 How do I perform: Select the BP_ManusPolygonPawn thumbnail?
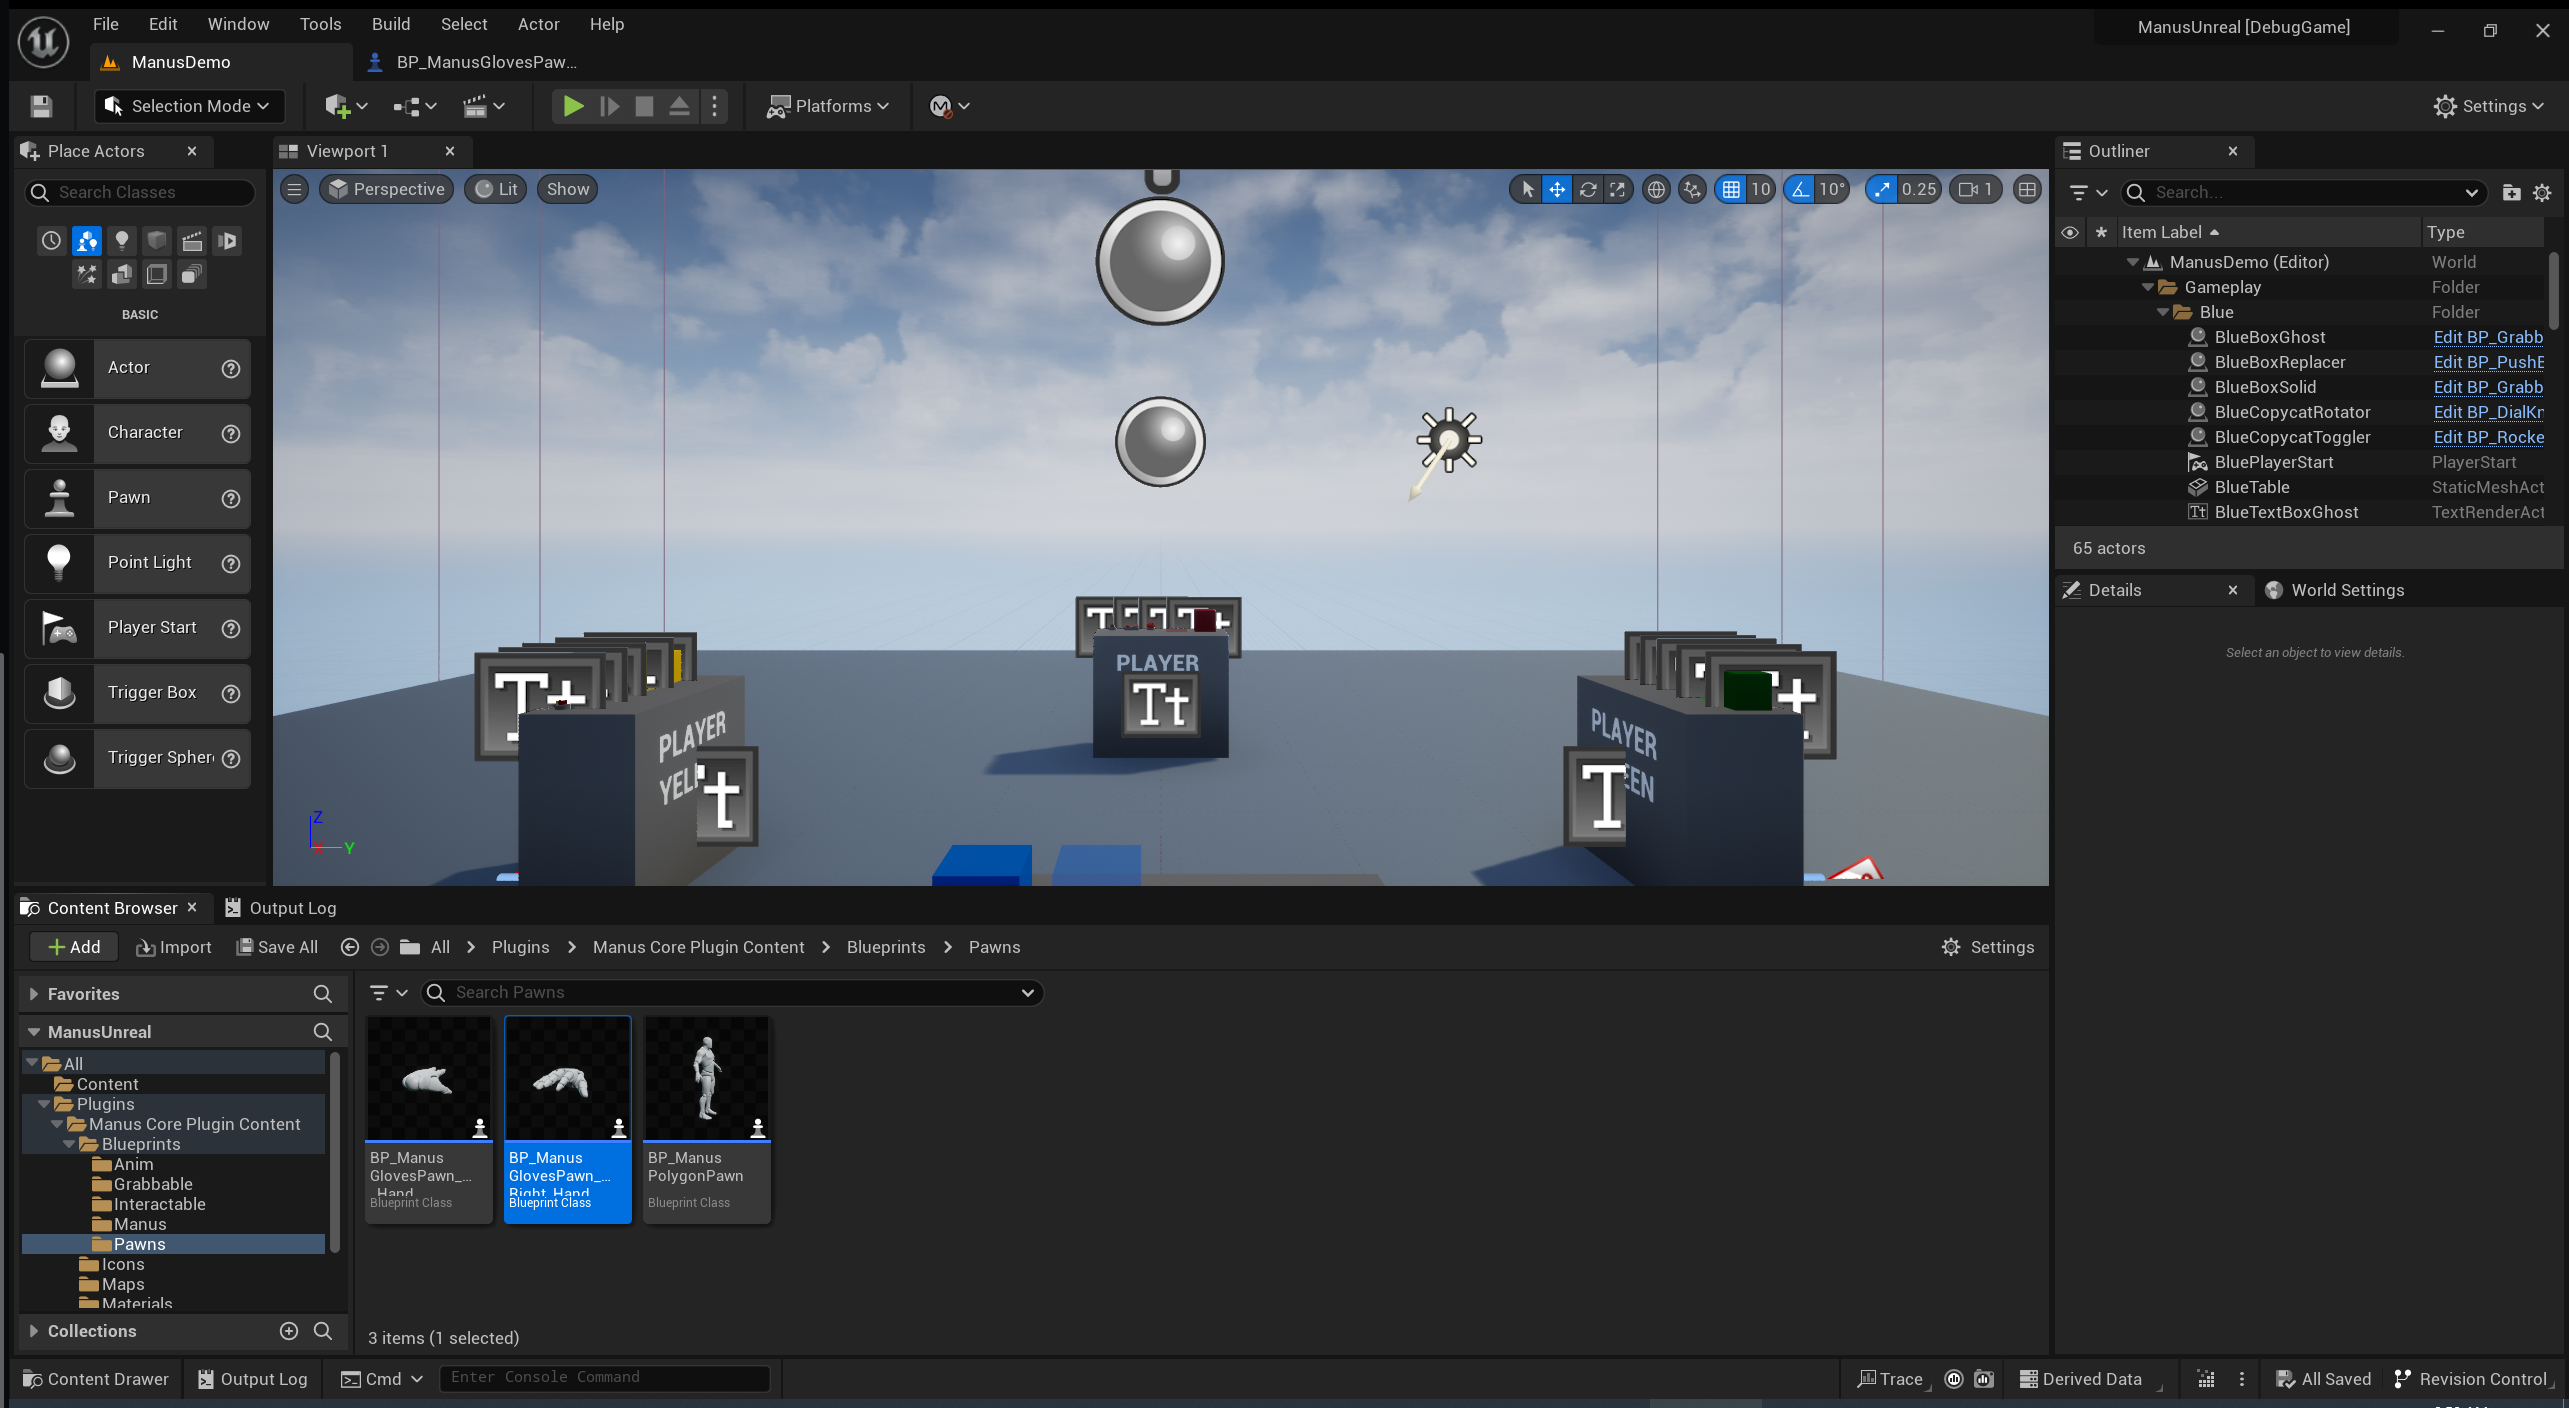click(x=707, y=1080)
